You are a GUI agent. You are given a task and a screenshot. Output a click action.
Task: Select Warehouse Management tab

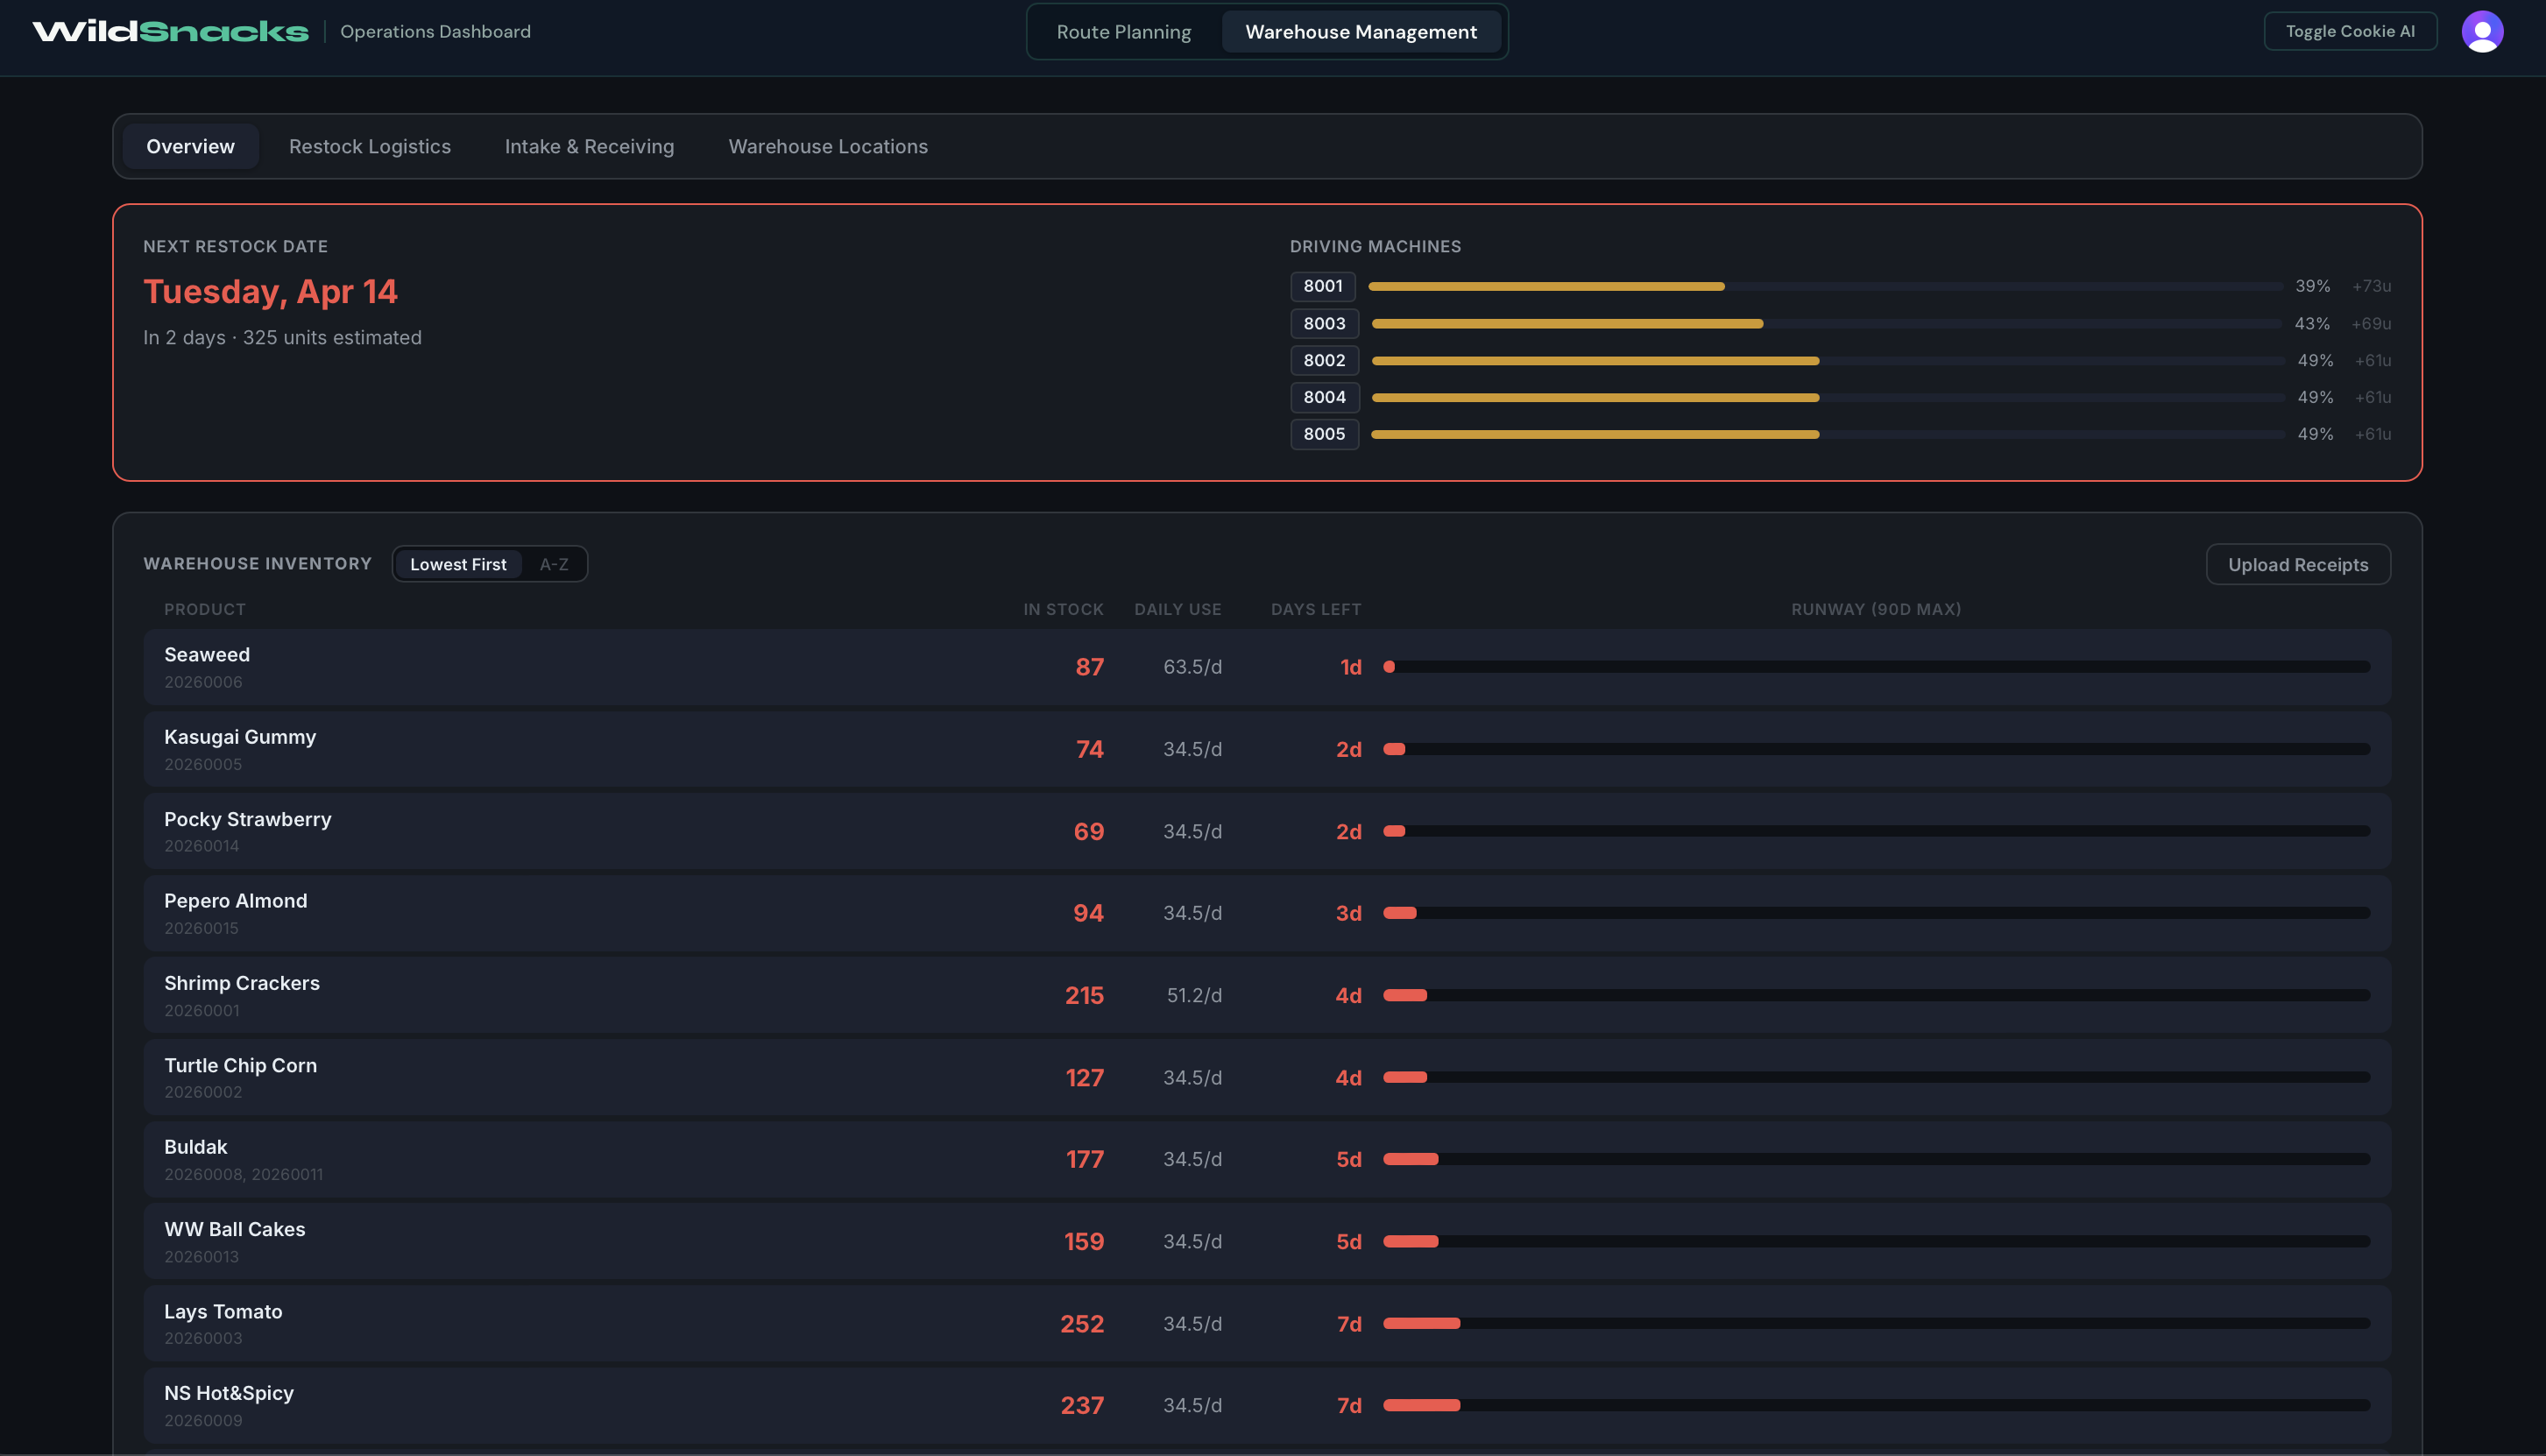tap(1360, 32)
